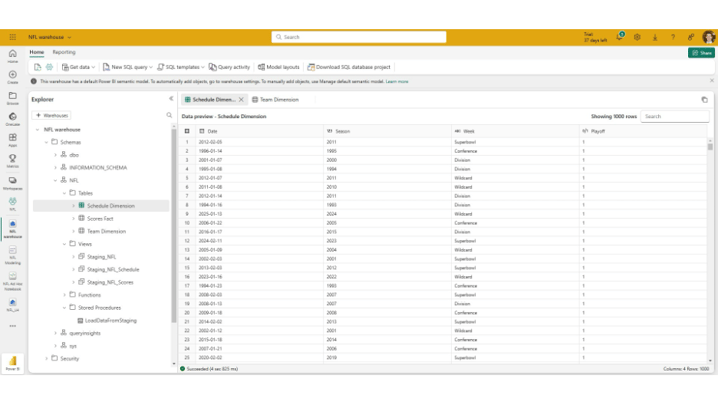Viewport: 718px width, 405px height.
Task: Open the New SQL query dropdown
Action: [128, 67]
